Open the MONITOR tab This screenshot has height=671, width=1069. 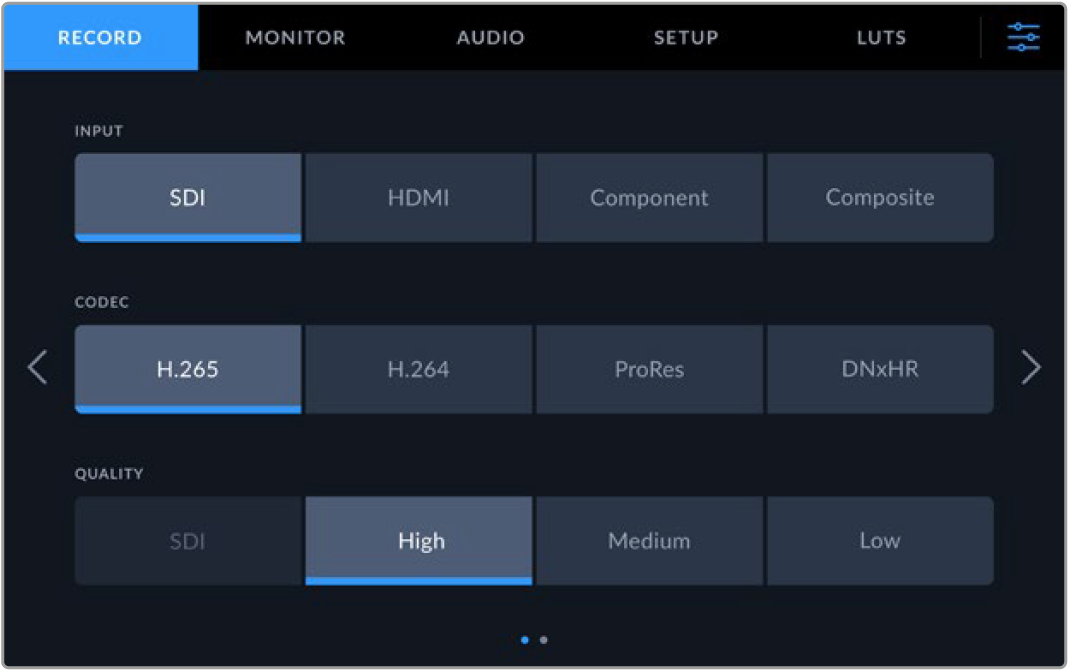coord(295,37)
